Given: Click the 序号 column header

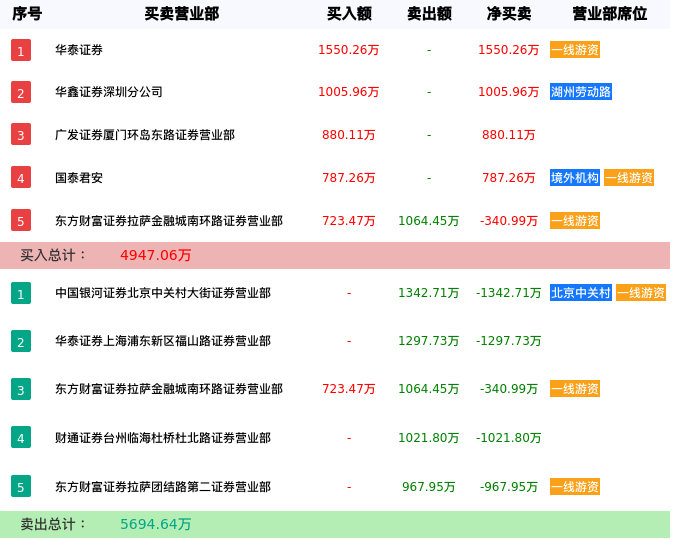Looking at the screenshot, I should [x=27, y=14].
